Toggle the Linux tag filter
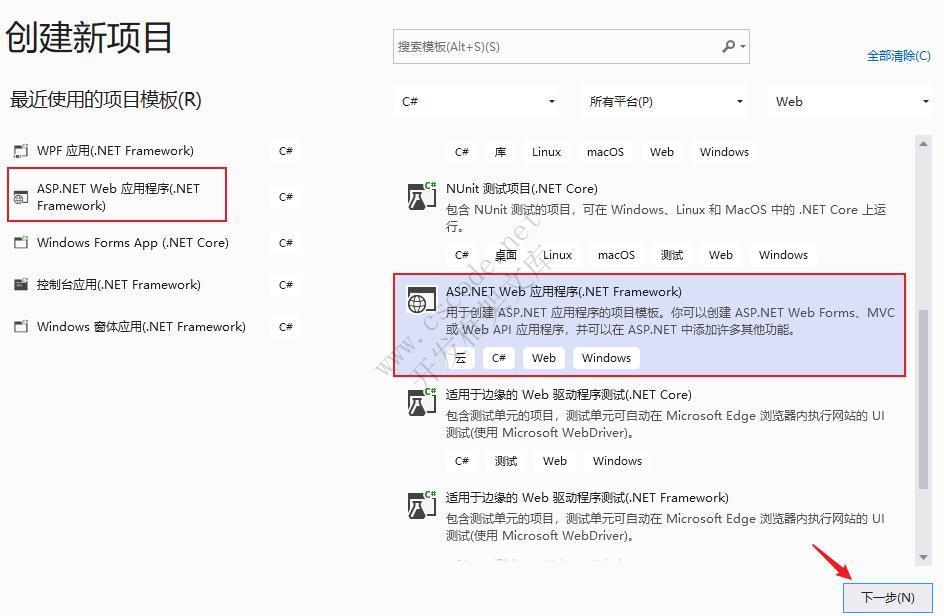Screen dimensions: 944x616 tap(546, 151)
